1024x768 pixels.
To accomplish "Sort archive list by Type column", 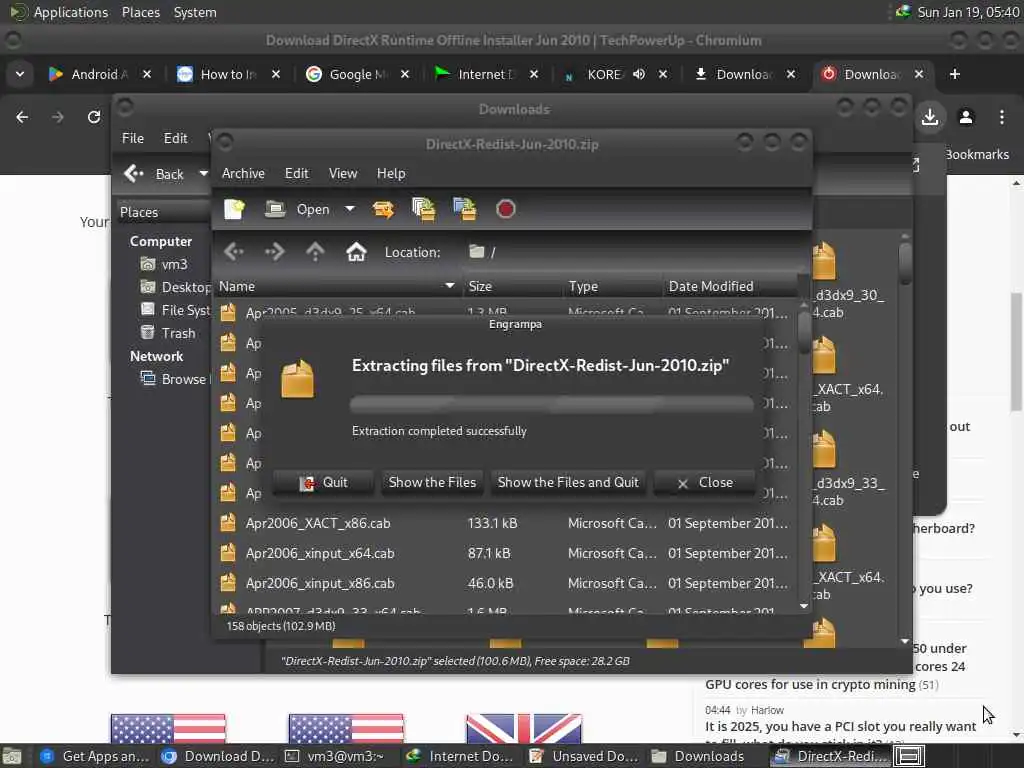I will tap(612, 286).
